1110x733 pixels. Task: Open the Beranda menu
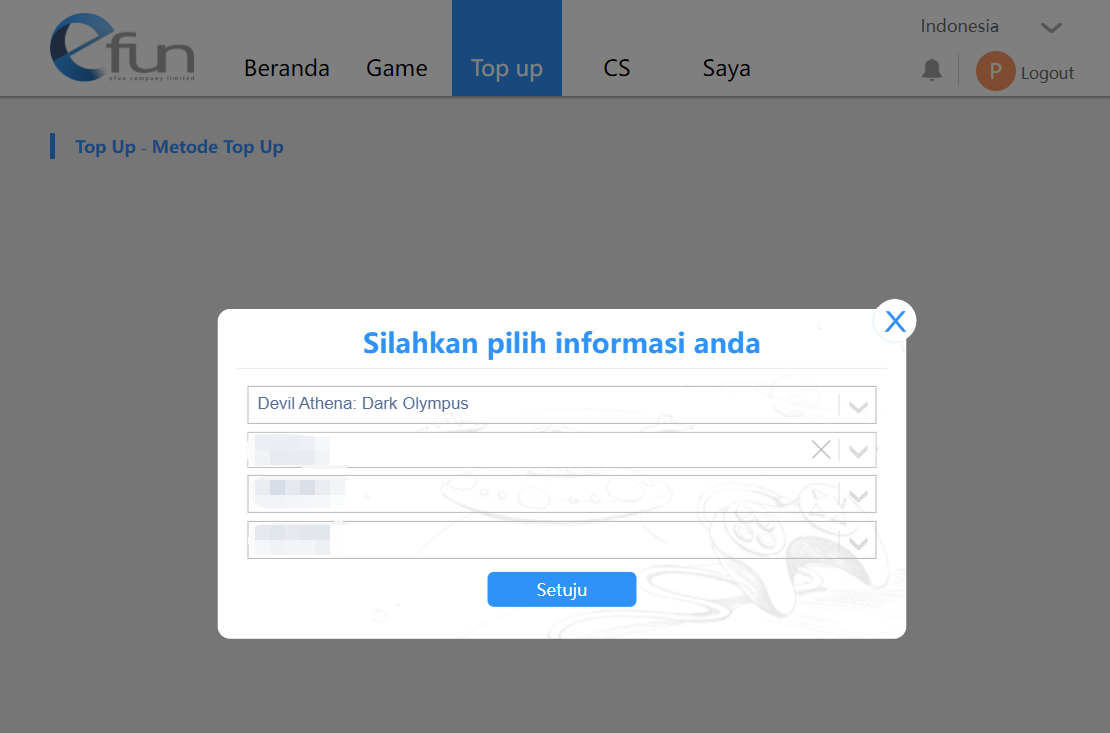pyautogui.click(x=287, y=68)
